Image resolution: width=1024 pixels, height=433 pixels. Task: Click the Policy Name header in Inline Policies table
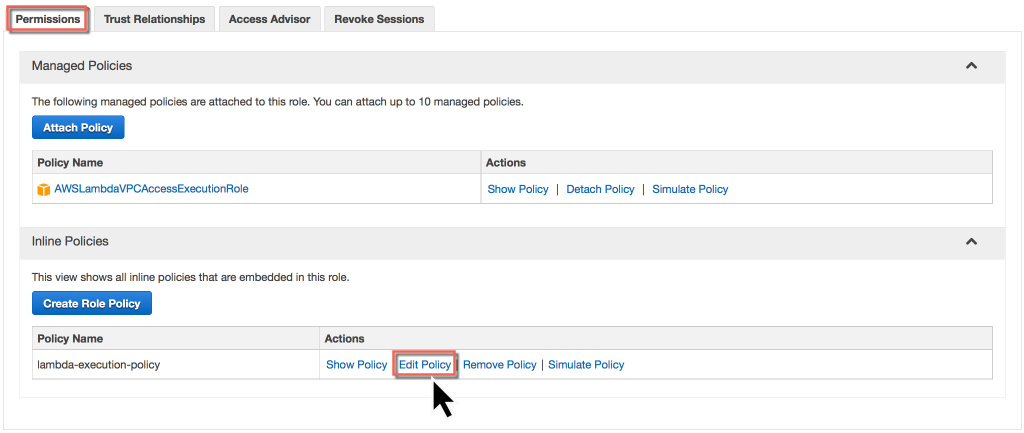pos(70,338)
